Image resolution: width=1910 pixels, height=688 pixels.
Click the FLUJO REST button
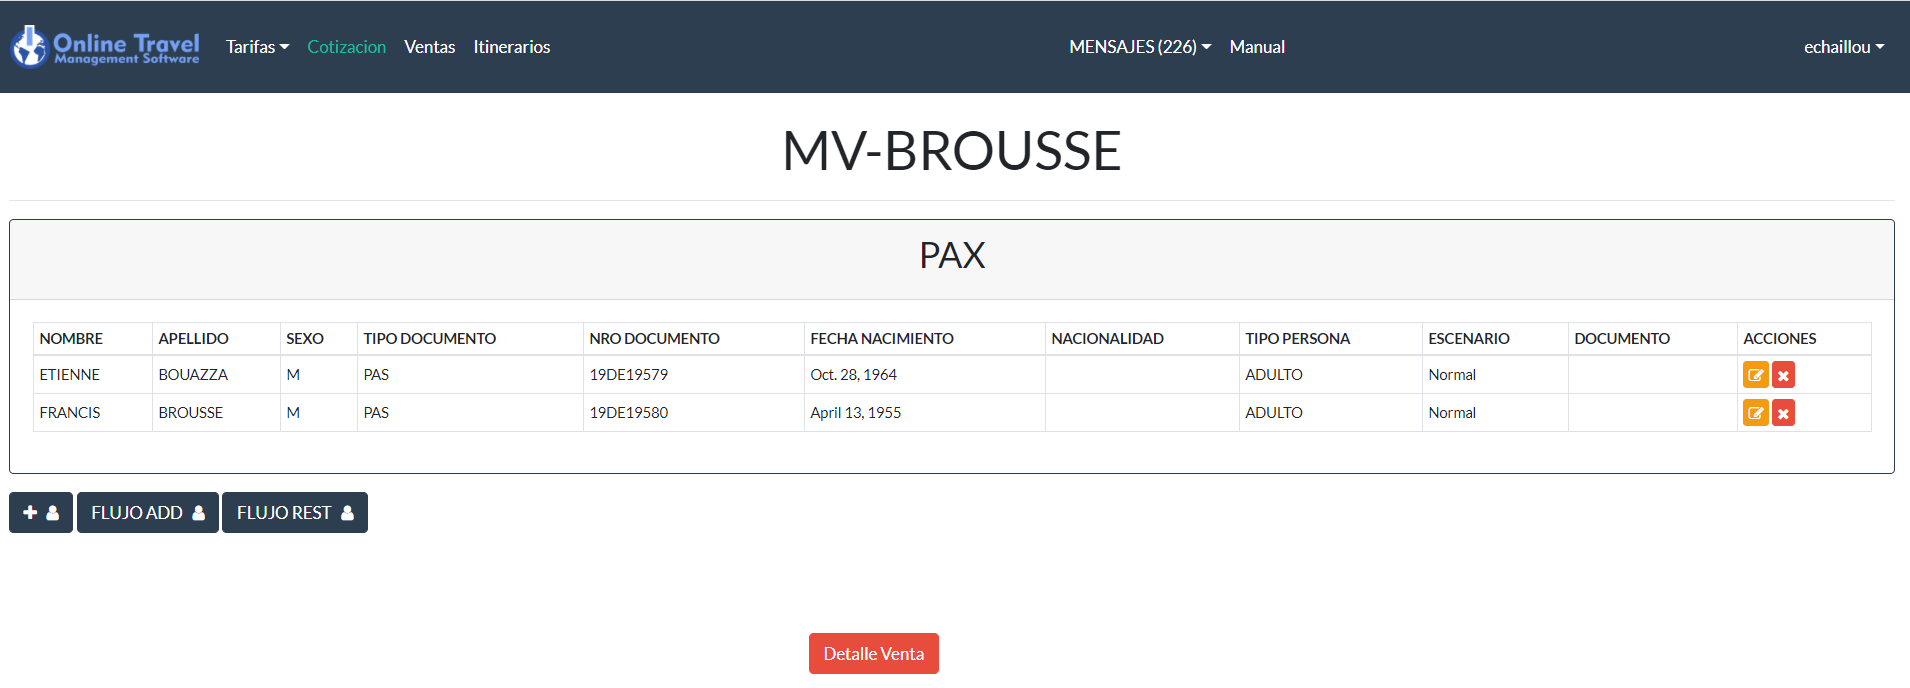click(x=295, y=513)
